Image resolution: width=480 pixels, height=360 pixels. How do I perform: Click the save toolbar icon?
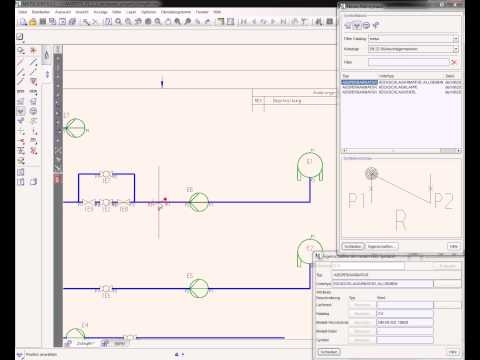click(43, 22)
